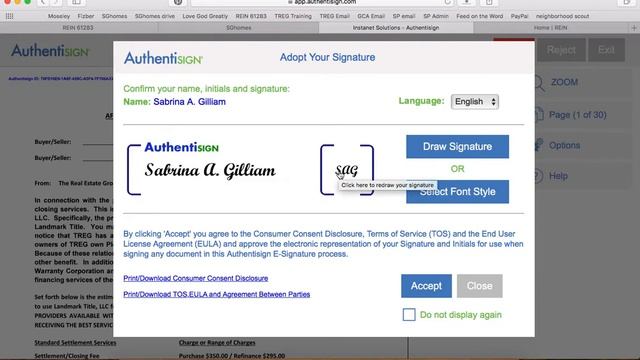Click the Adopt Your Signature heading
This screenshot has width=640, height=360.
click(327, 57)
